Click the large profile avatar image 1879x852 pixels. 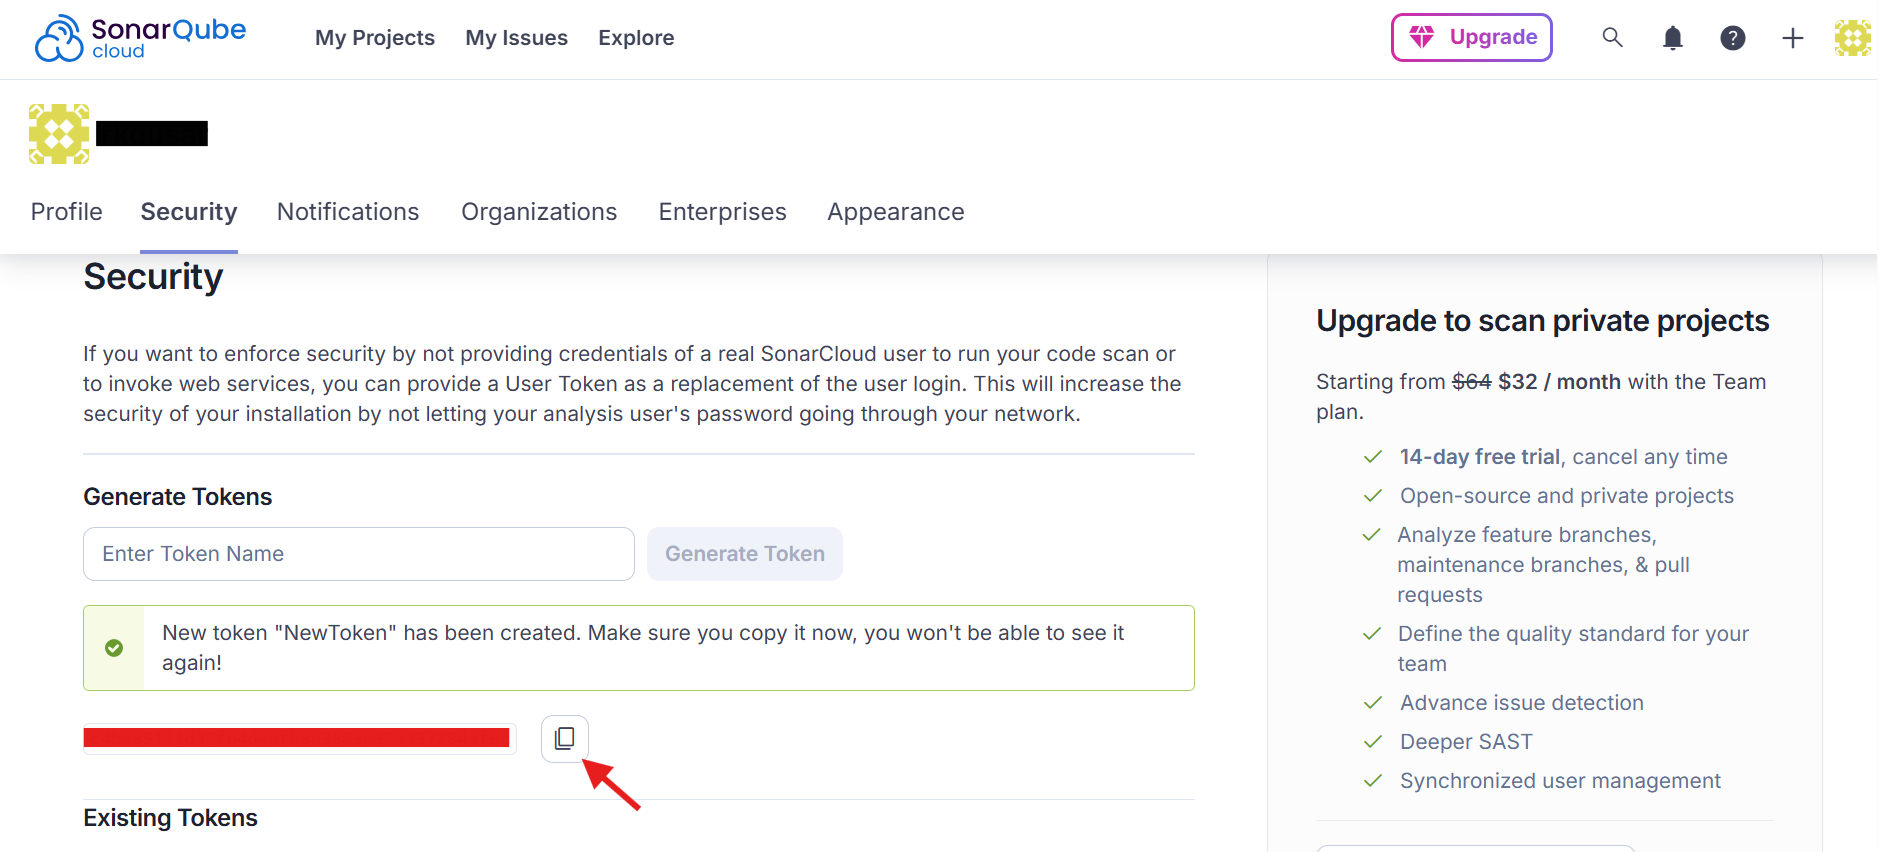point(59,134)
